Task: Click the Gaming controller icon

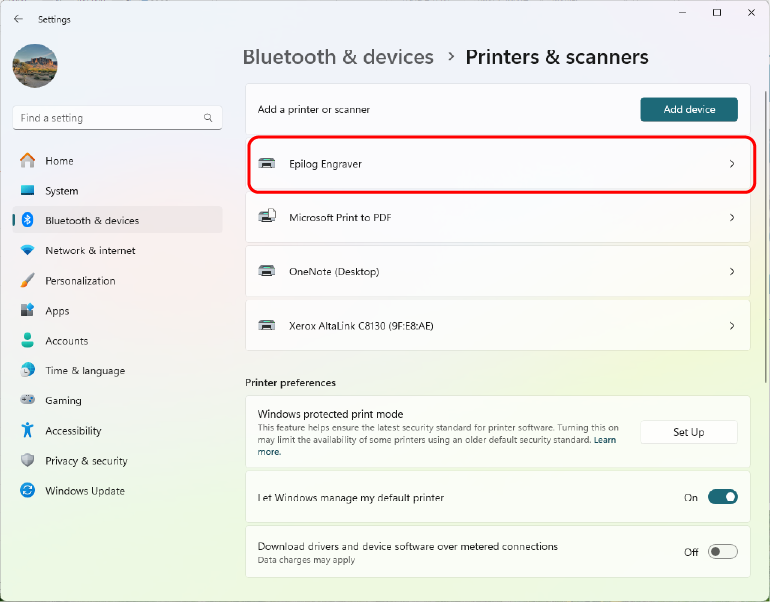Action: (27, 401)
